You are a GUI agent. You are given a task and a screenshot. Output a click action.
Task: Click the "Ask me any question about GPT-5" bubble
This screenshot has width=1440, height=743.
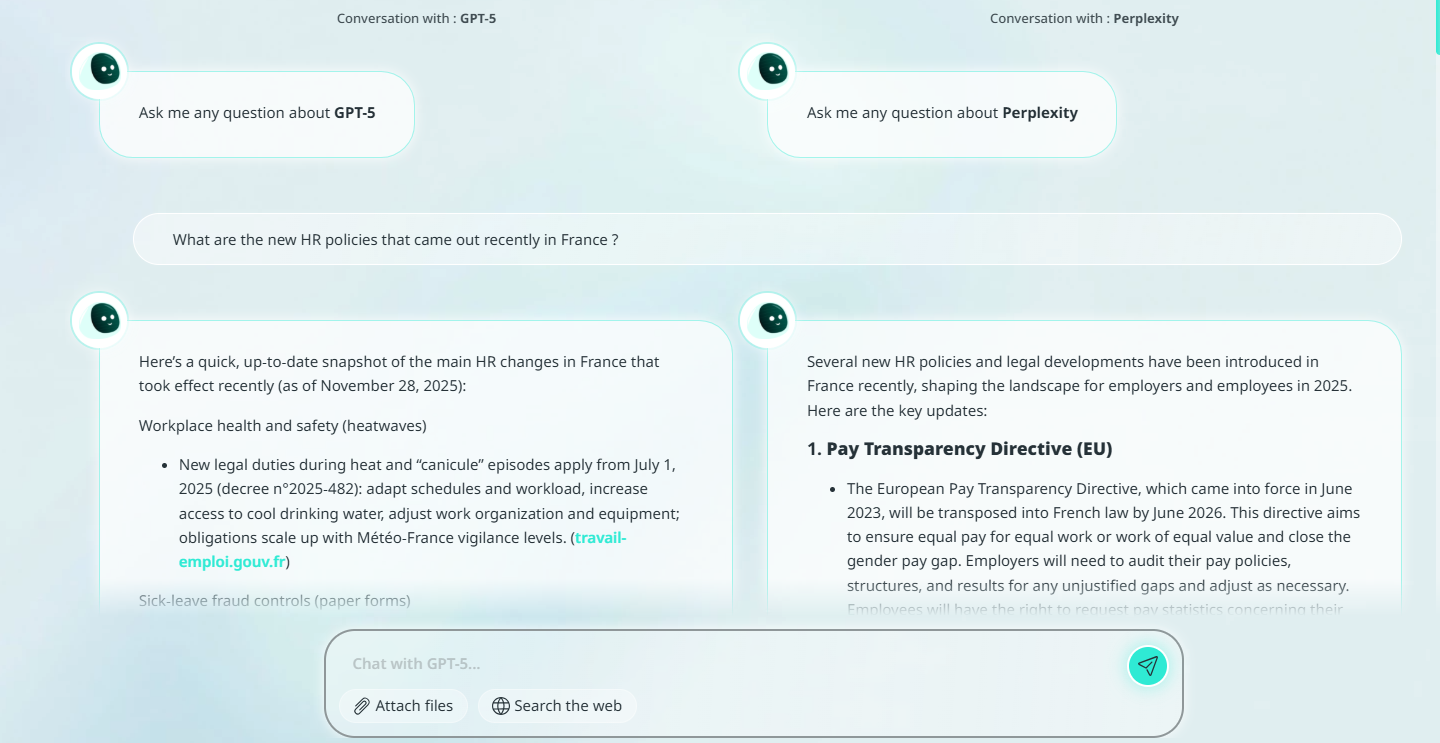(x=257, y=113)
